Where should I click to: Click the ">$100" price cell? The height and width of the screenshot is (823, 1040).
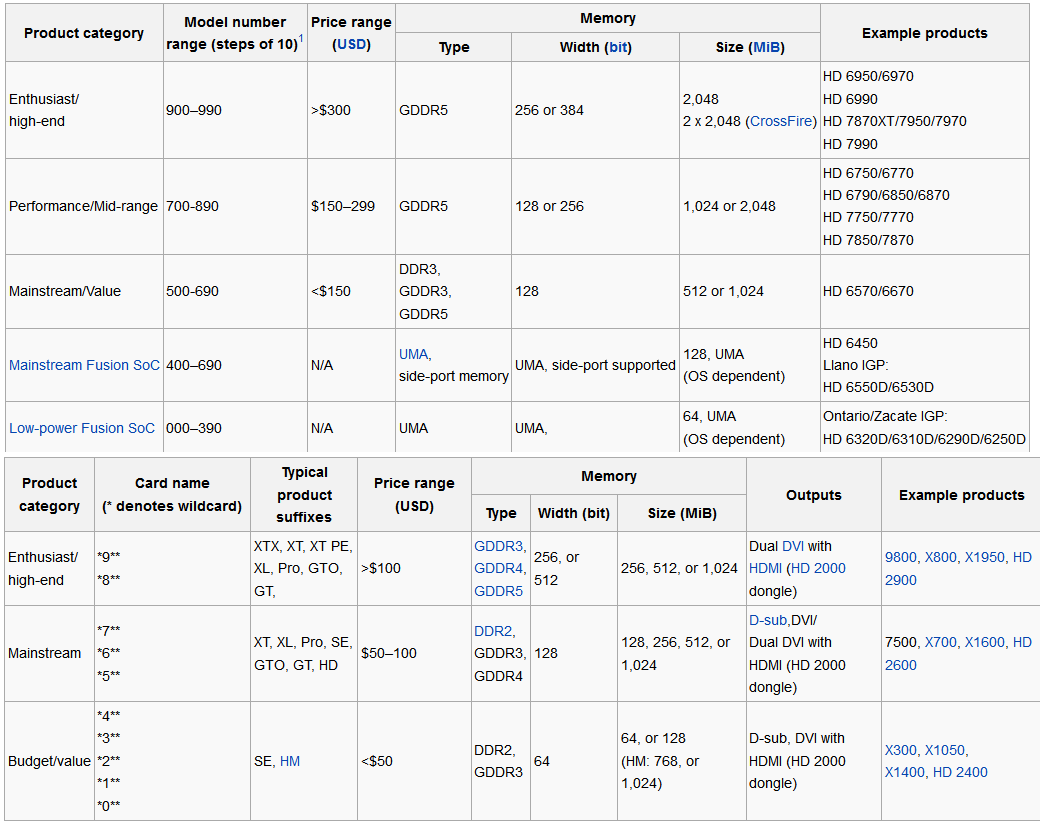tap(415, 568)
